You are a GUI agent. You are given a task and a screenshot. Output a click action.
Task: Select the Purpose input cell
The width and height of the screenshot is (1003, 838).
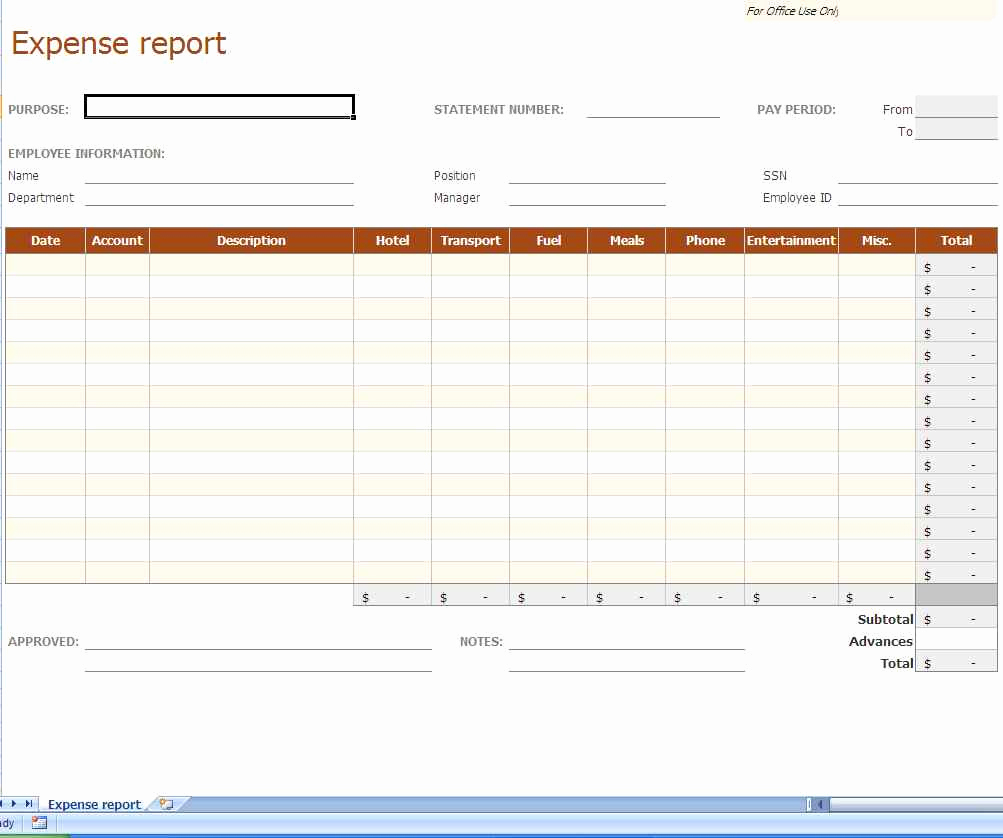[x=219, y=107]
